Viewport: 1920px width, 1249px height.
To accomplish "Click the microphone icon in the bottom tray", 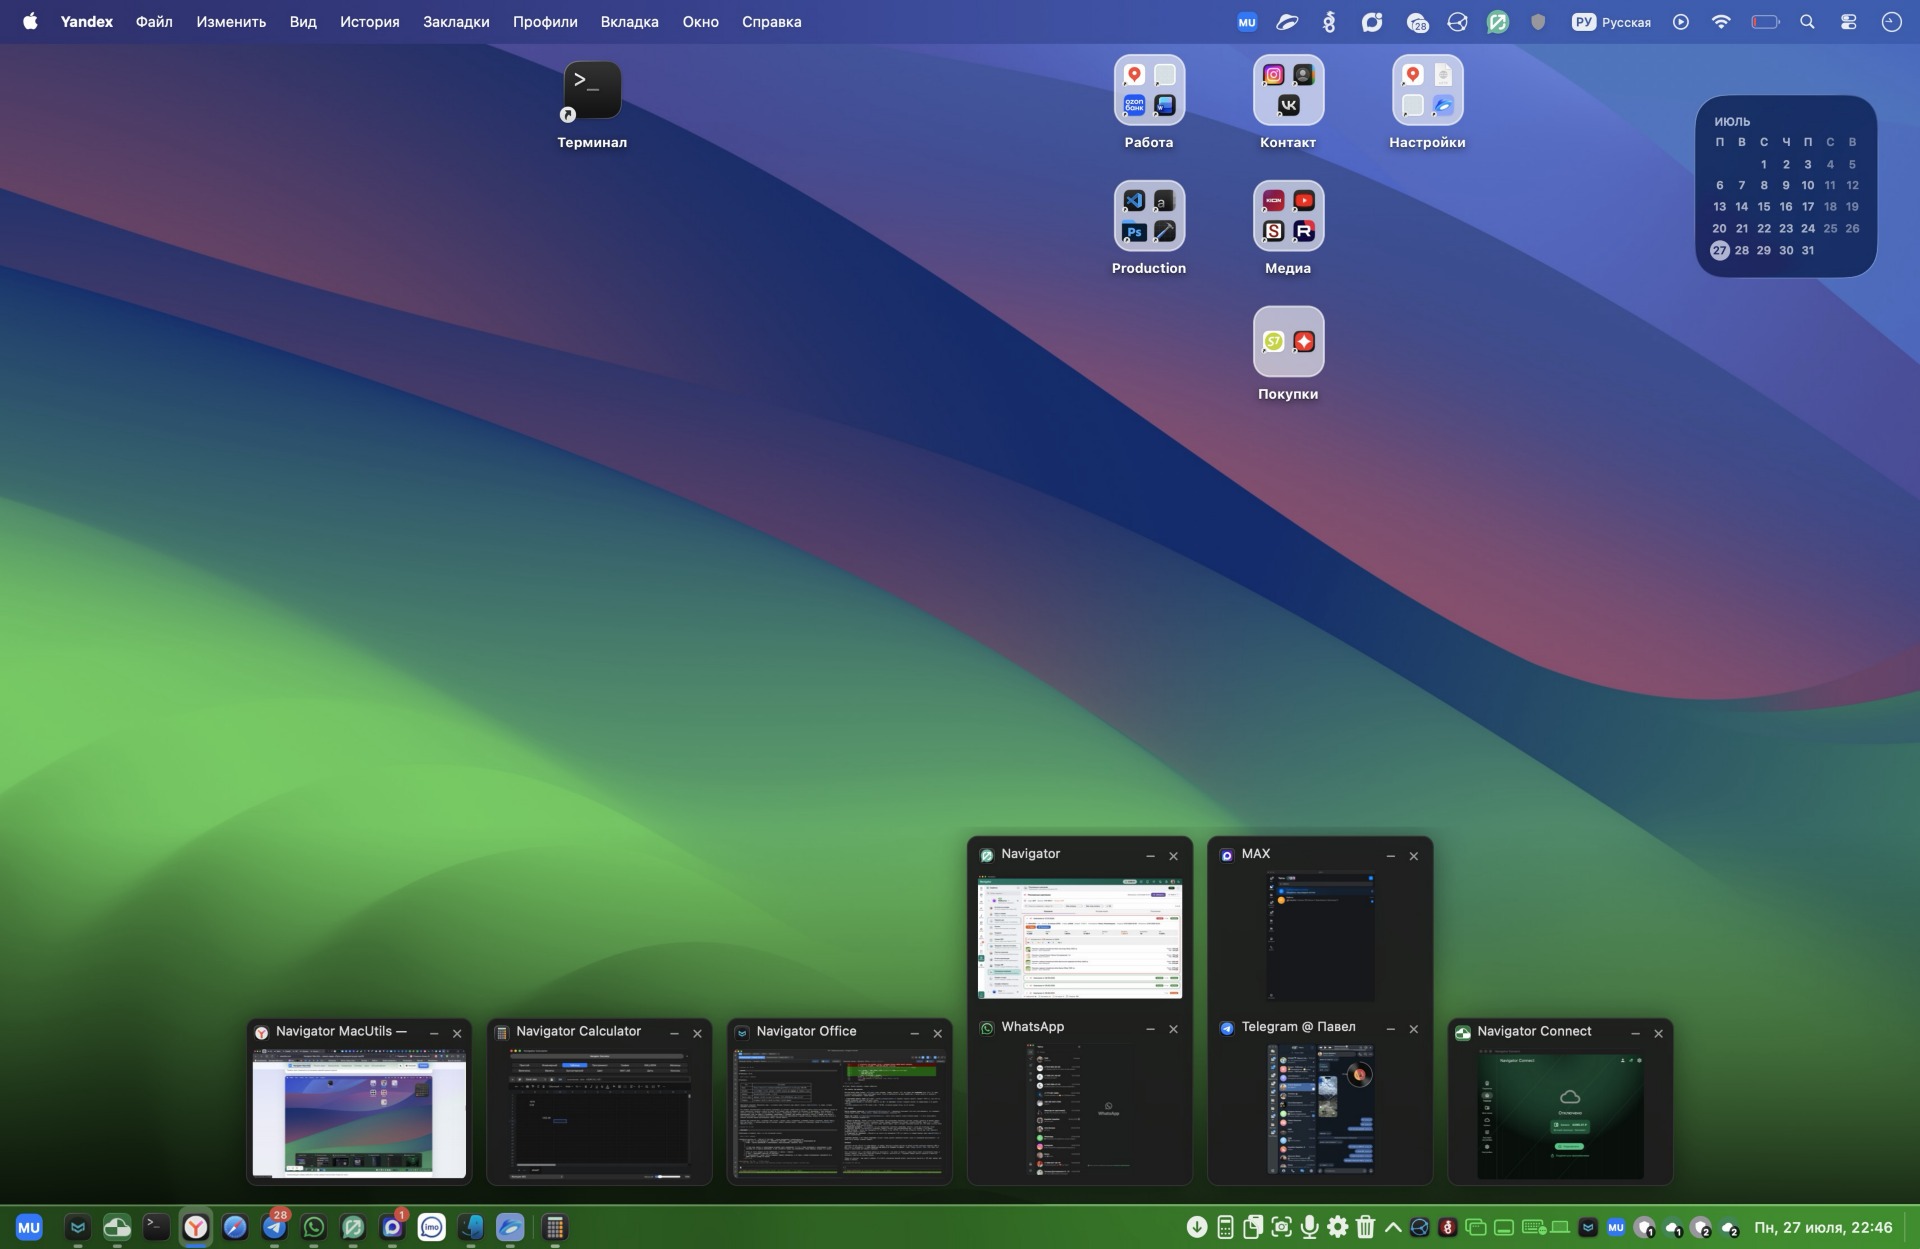I will [x=1309, y=1227].
